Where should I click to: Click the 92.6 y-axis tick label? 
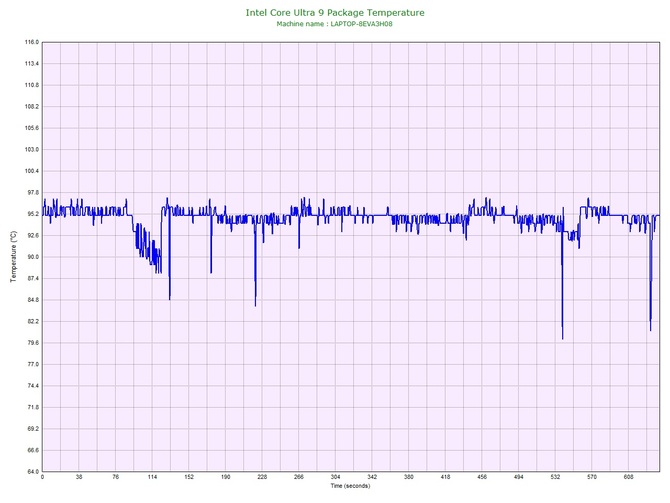click(33, 235)
